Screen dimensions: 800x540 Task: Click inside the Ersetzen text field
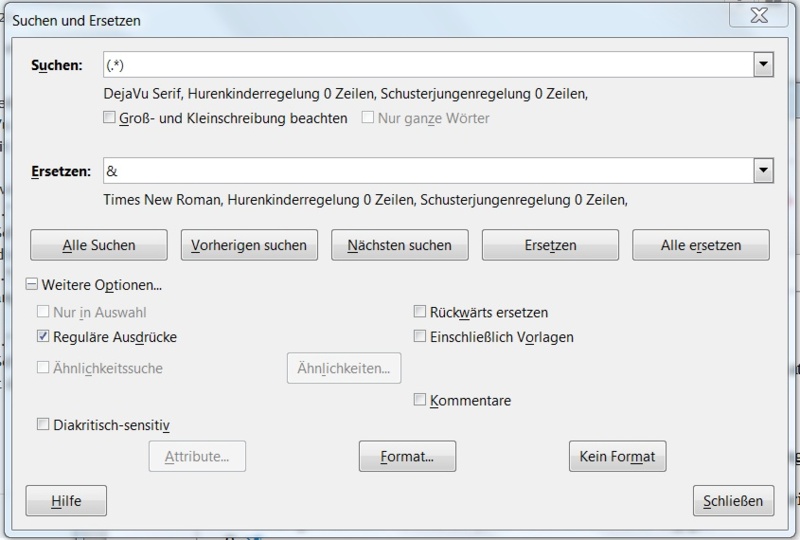428,171
